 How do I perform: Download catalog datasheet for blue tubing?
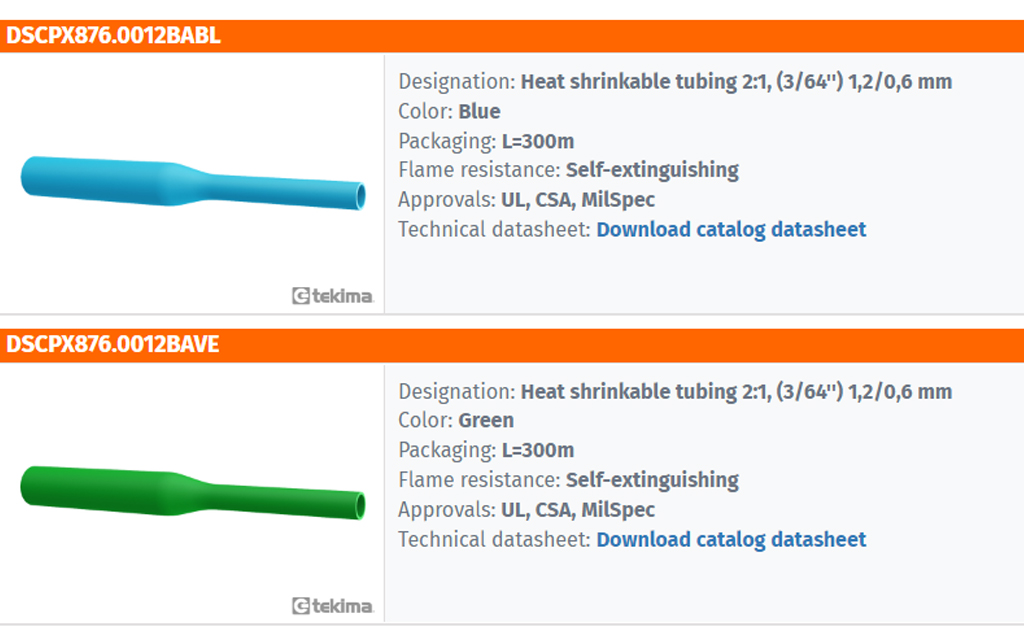(731, 230)
